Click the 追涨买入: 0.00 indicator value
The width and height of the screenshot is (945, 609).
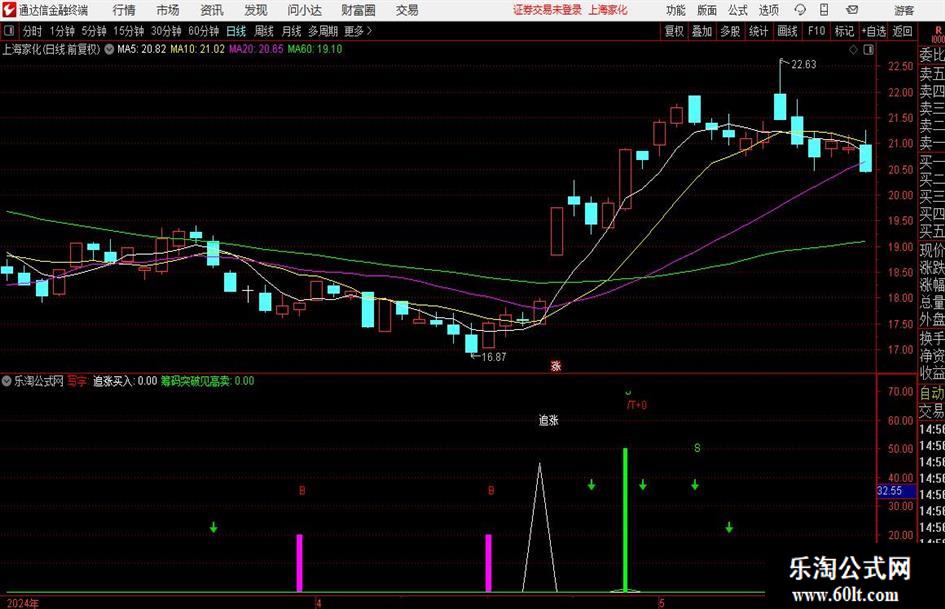[x=125, y=381]
